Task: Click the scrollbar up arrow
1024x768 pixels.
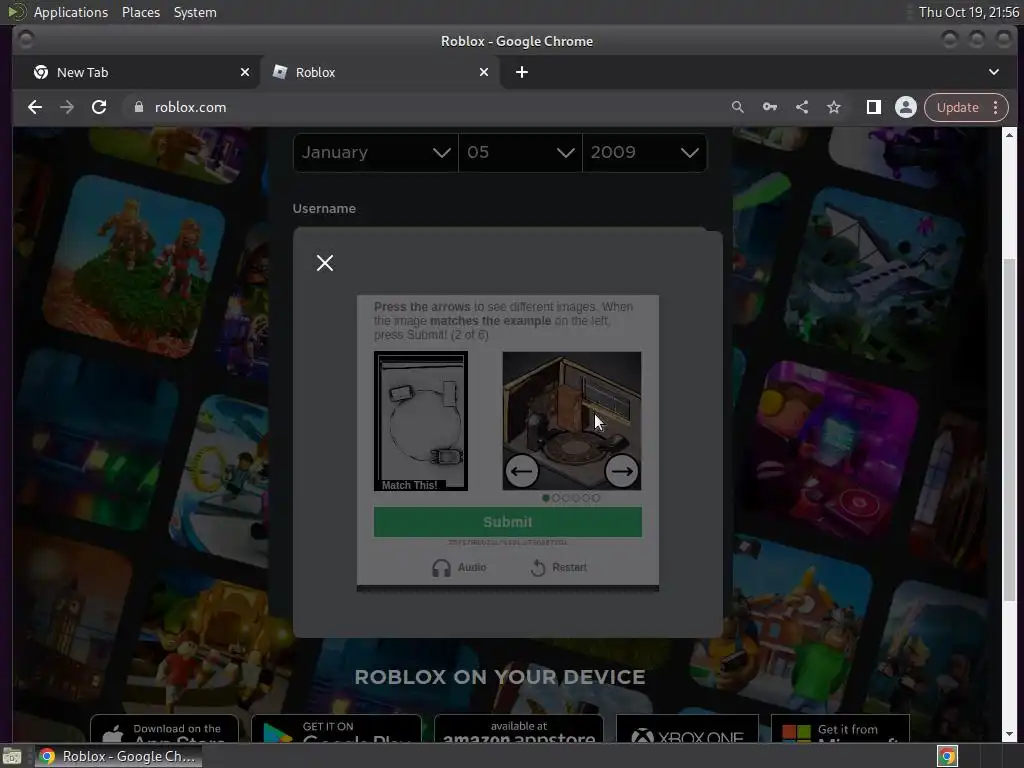Action: [1010, 135]
